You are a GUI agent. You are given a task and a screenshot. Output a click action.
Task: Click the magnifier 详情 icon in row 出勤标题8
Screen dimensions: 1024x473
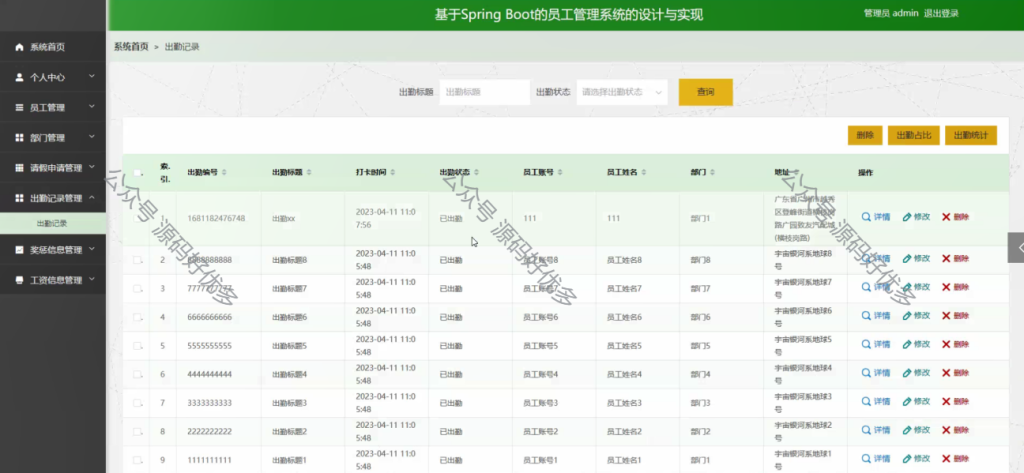point(867,259)
